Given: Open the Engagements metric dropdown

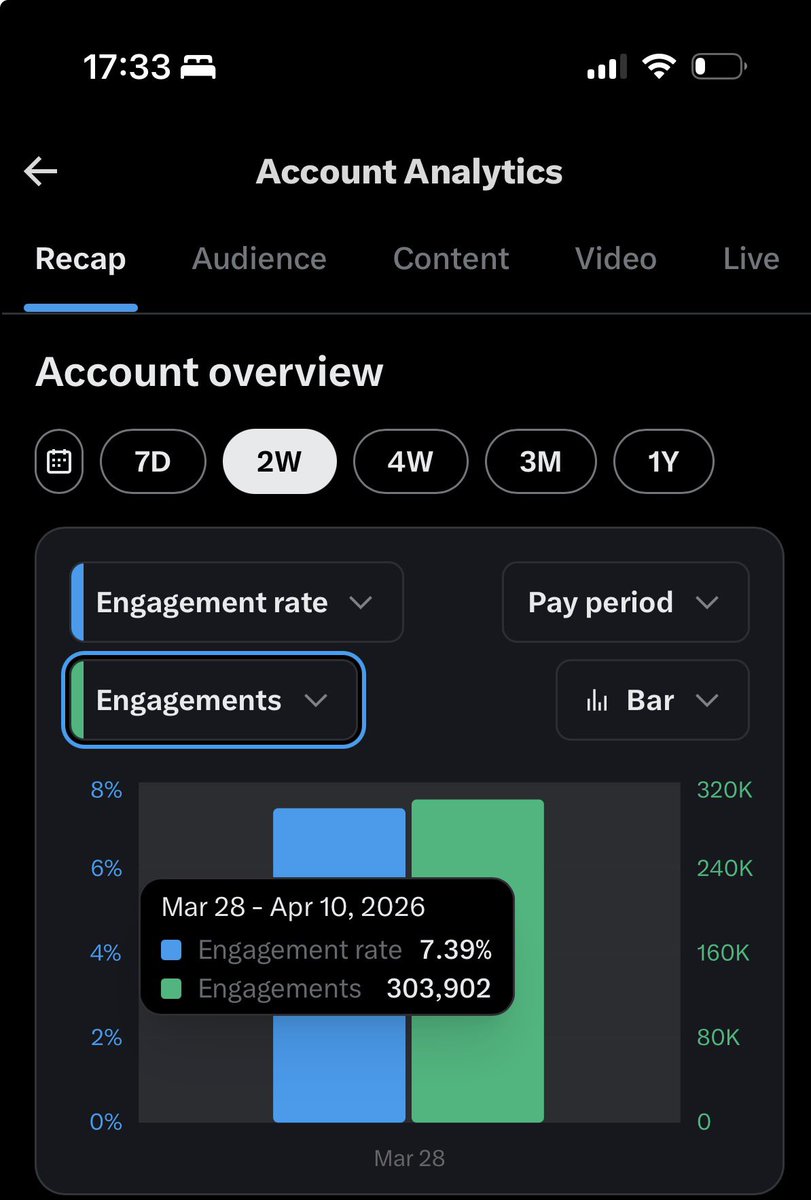Looking at the screenshot, I should click(213, 700).
